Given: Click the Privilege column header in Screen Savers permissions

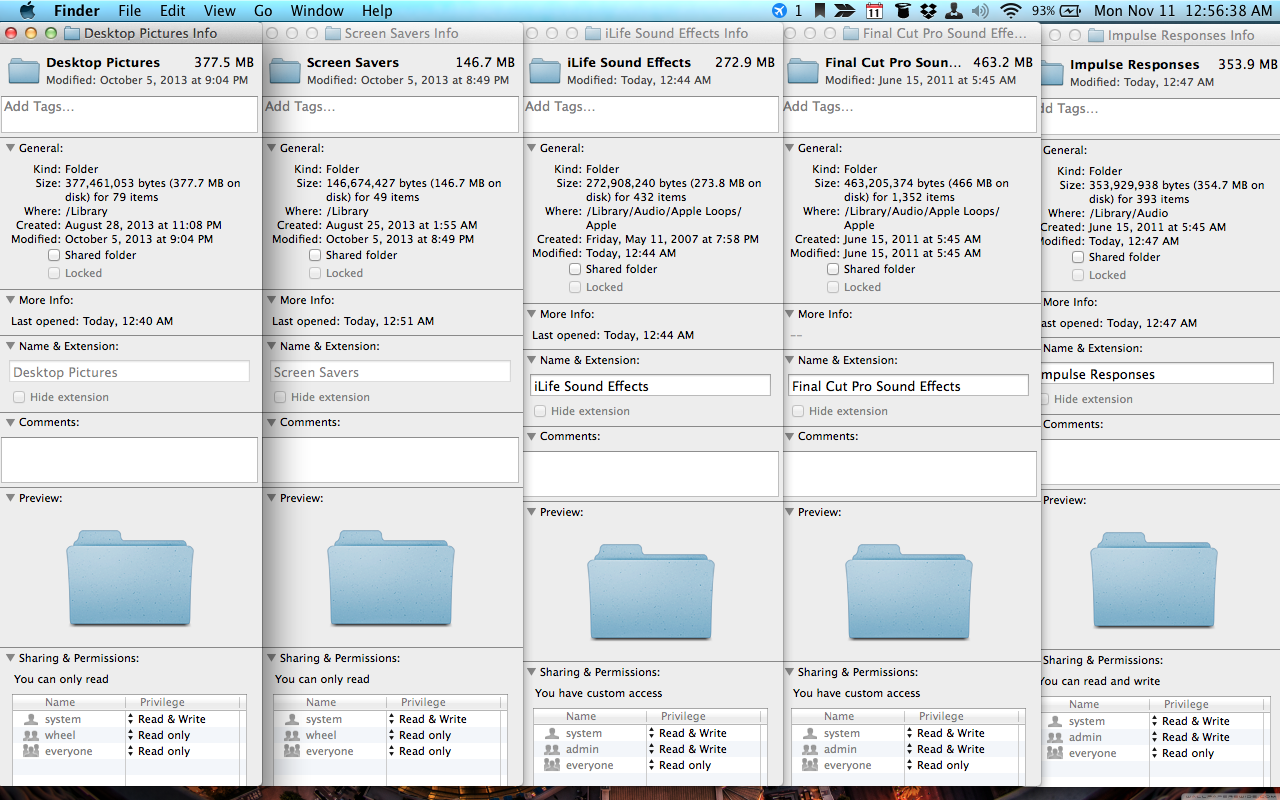Looking at the screenshot, I should (447, 703).
